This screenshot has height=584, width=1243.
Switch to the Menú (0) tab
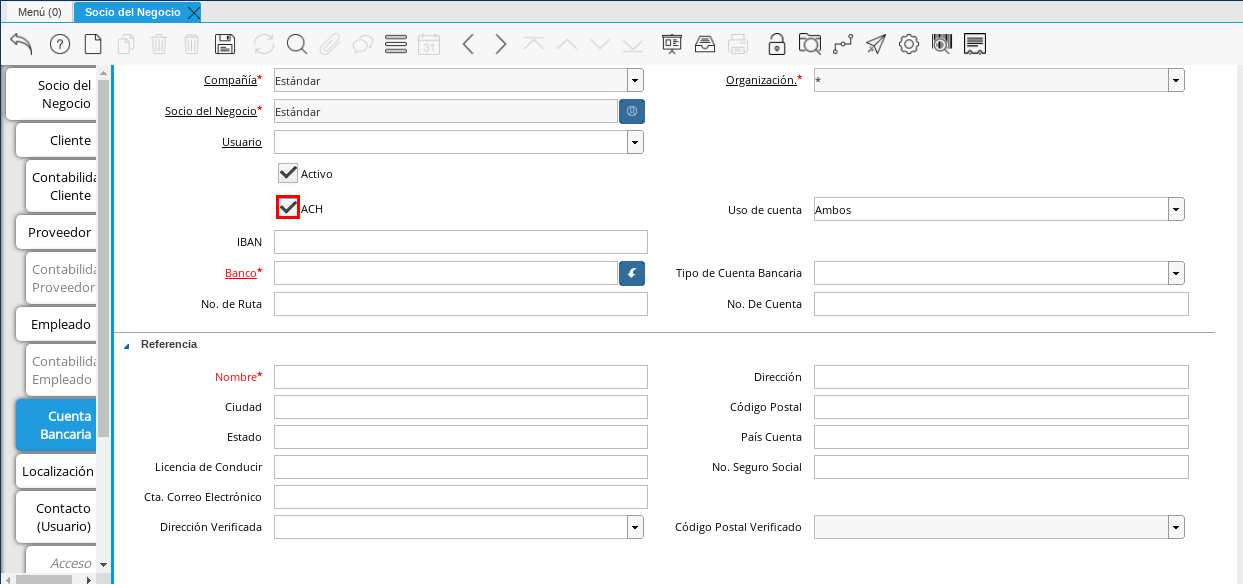[x=40, y=12]
